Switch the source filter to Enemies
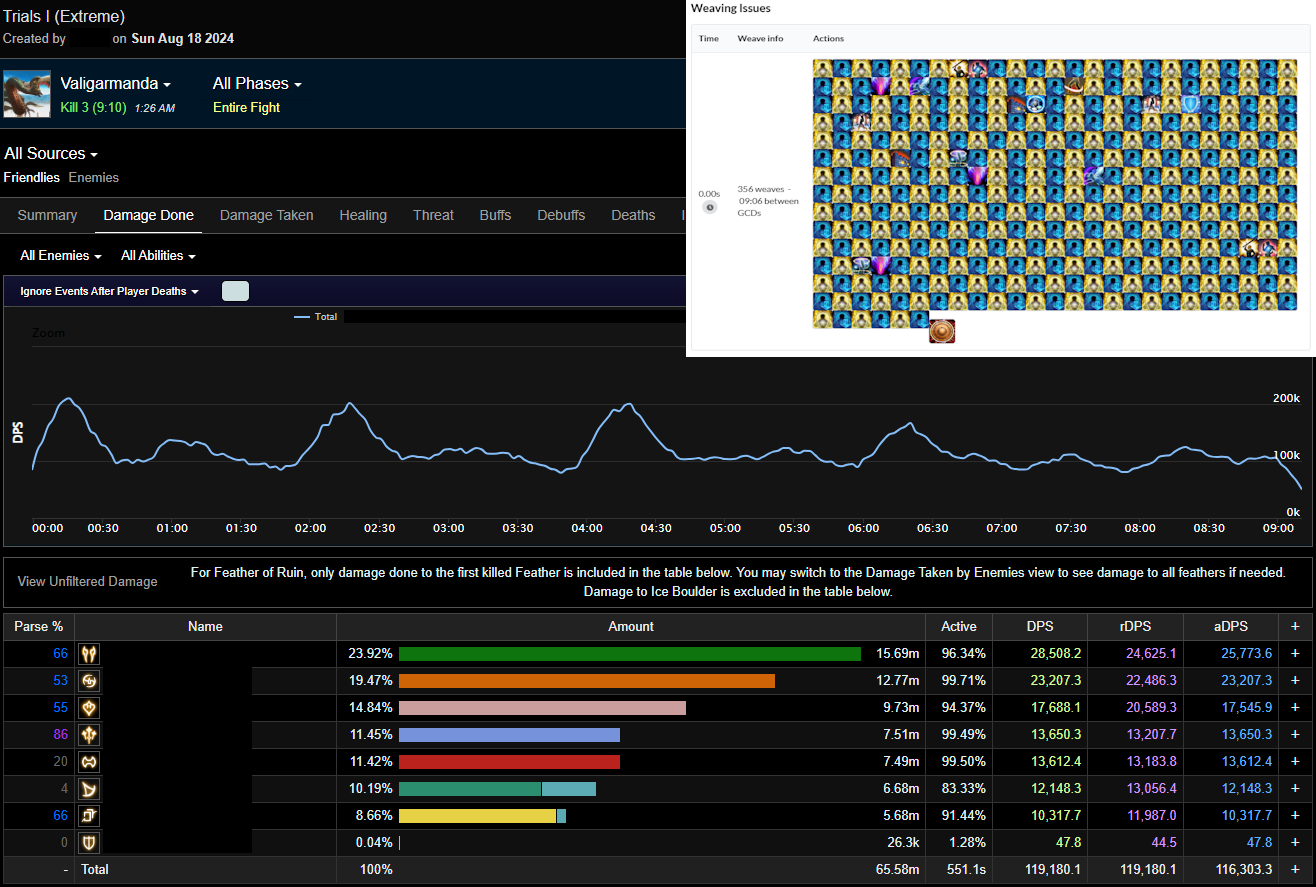 [x=93, y=177]
